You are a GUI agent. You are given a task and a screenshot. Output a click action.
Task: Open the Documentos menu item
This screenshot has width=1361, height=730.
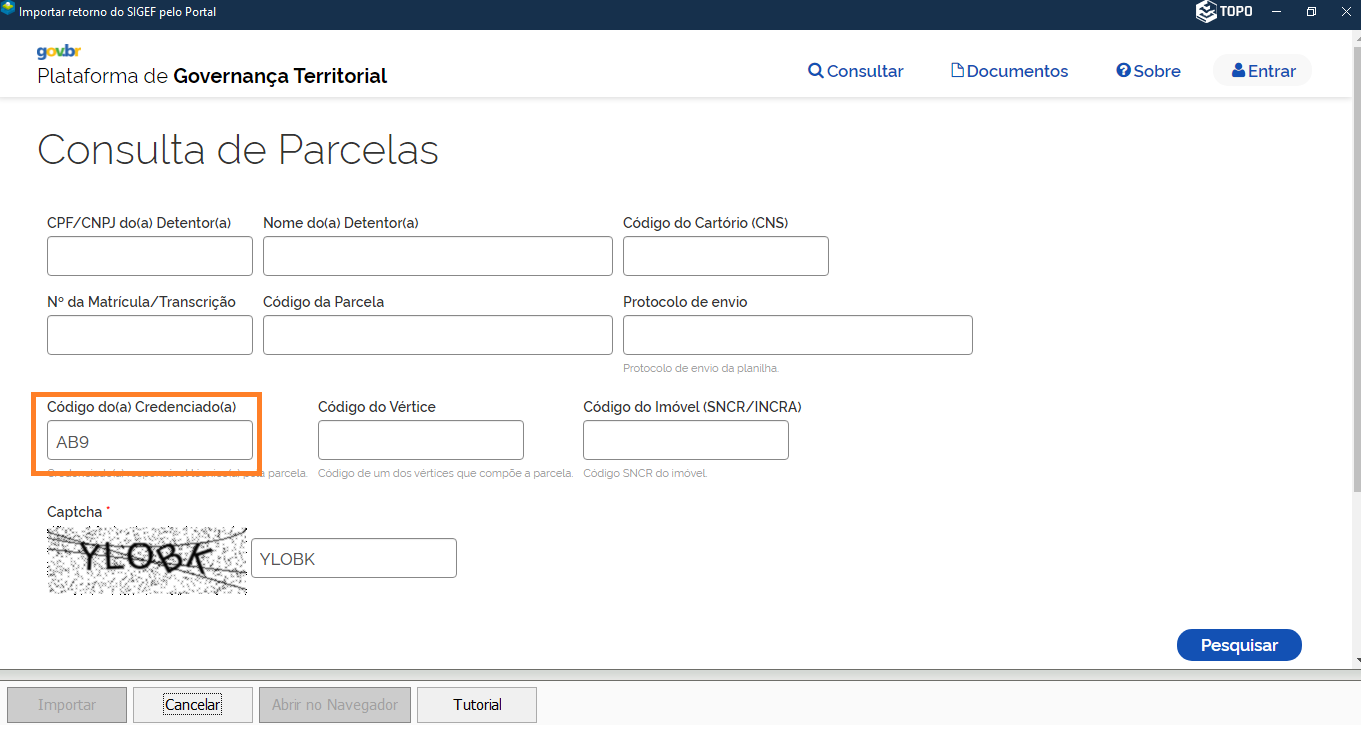tap(1009, 71)
